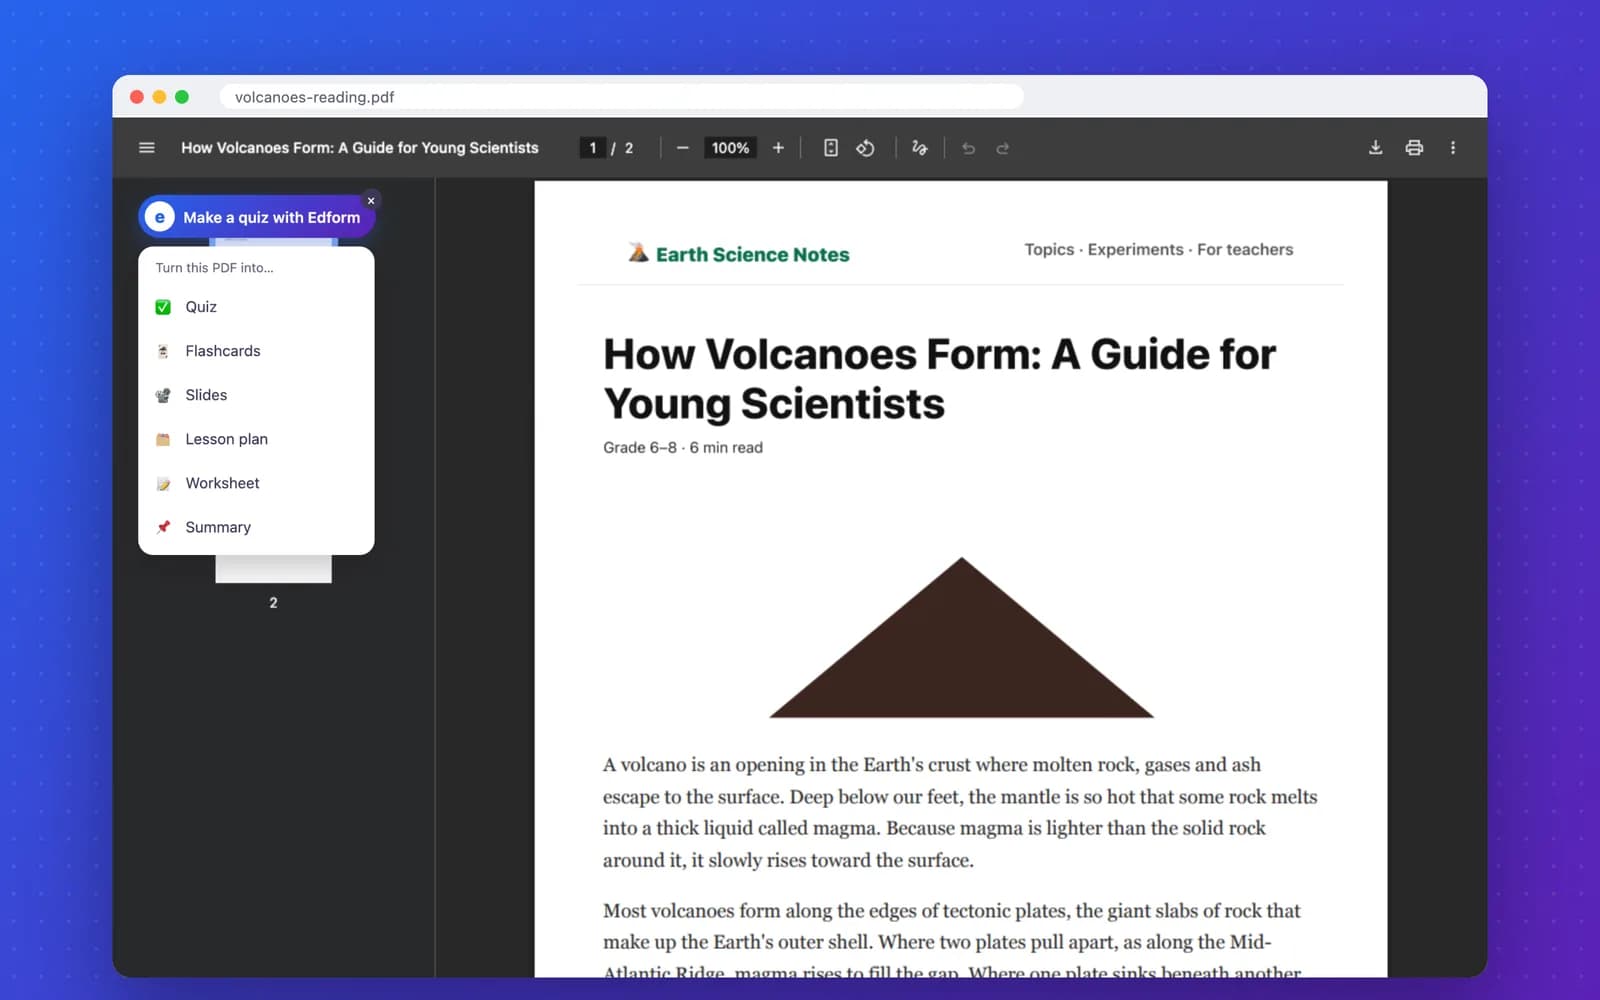Pick Worksheet from the list
The width and height of the screenshot is (1600, 1000).
click(x=256, y=483)
